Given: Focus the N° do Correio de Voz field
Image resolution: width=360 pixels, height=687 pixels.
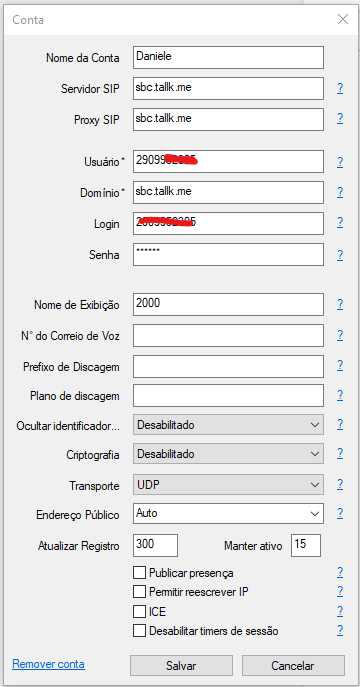Looking at the screenshot, I should [x=228, y=336].
